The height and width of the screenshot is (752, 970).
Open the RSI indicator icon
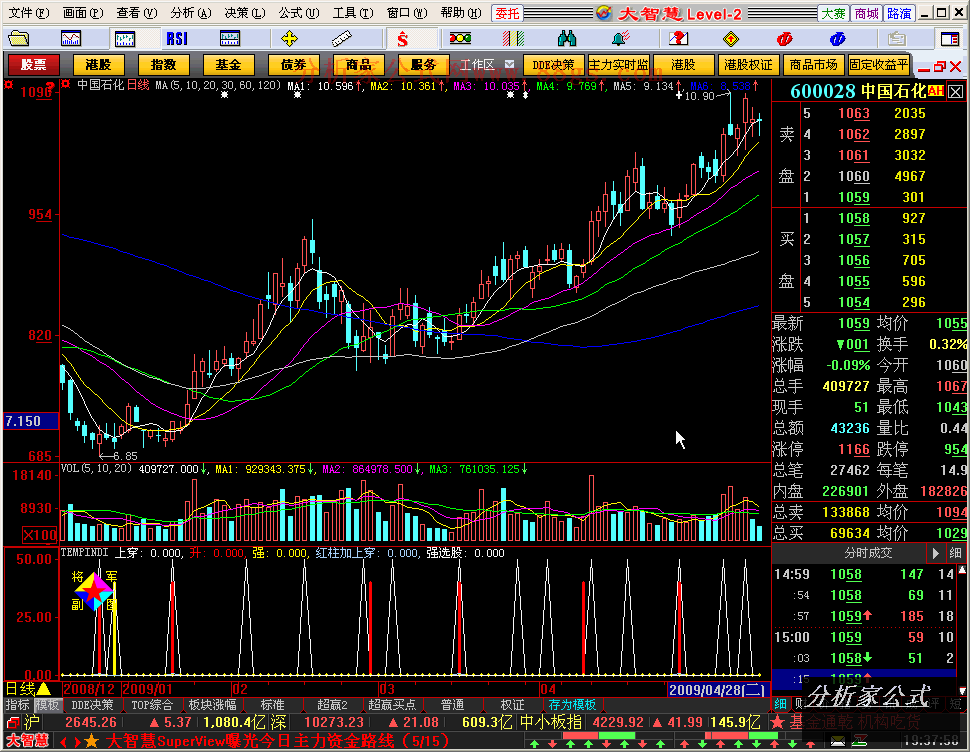(177, 39)
